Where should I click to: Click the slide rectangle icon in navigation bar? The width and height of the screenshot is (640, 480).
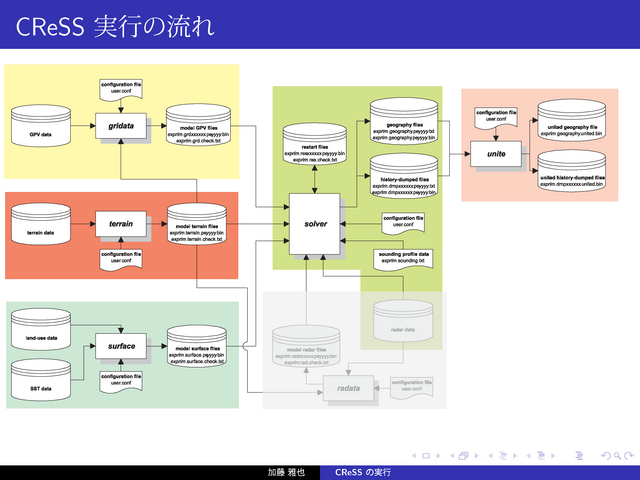point(426,456)
